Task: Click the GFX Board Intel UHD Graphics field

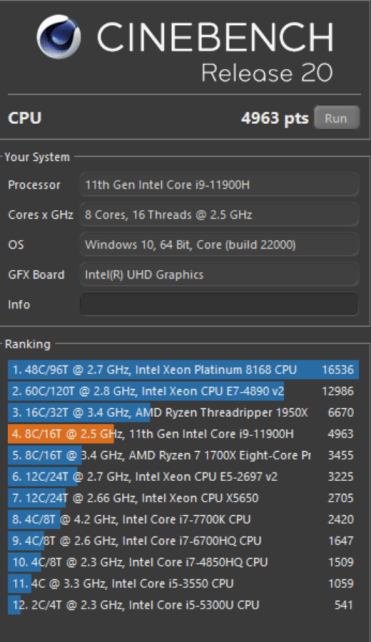Action: pos(219,274)
